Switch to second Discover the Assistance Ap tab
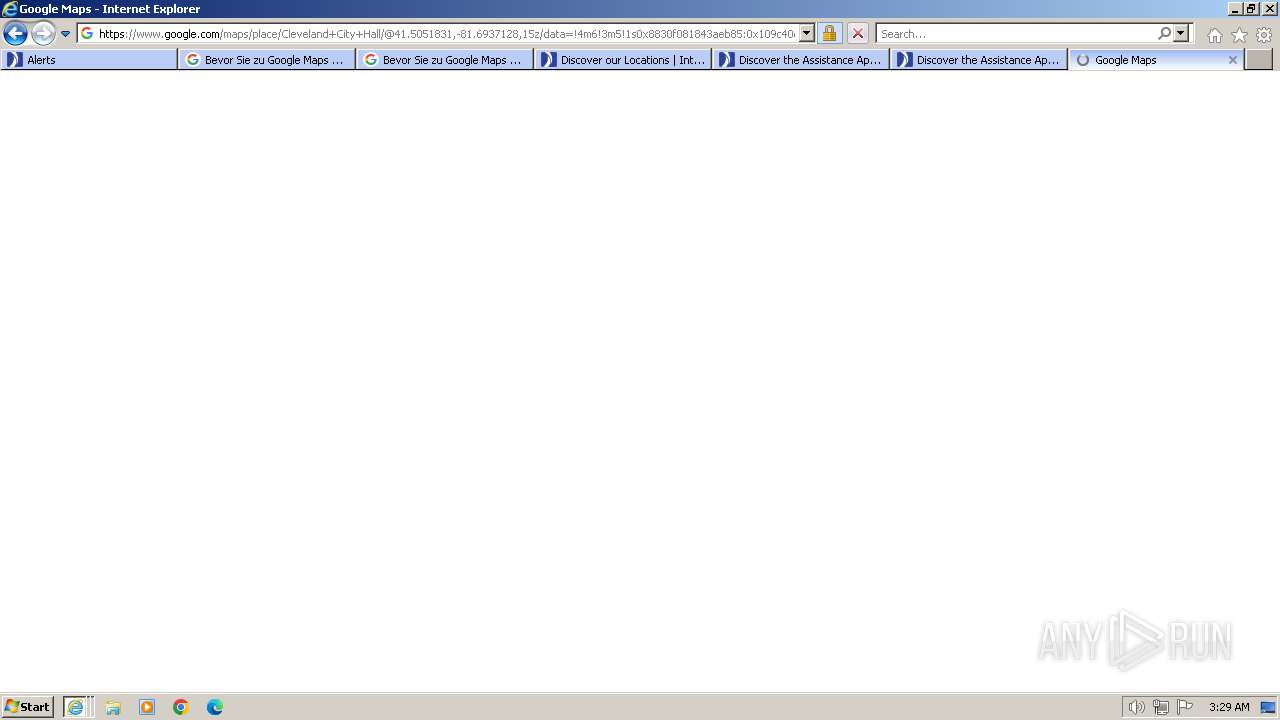The width and height of the screenshot is (1280, 720). click(x=979, y=60)
